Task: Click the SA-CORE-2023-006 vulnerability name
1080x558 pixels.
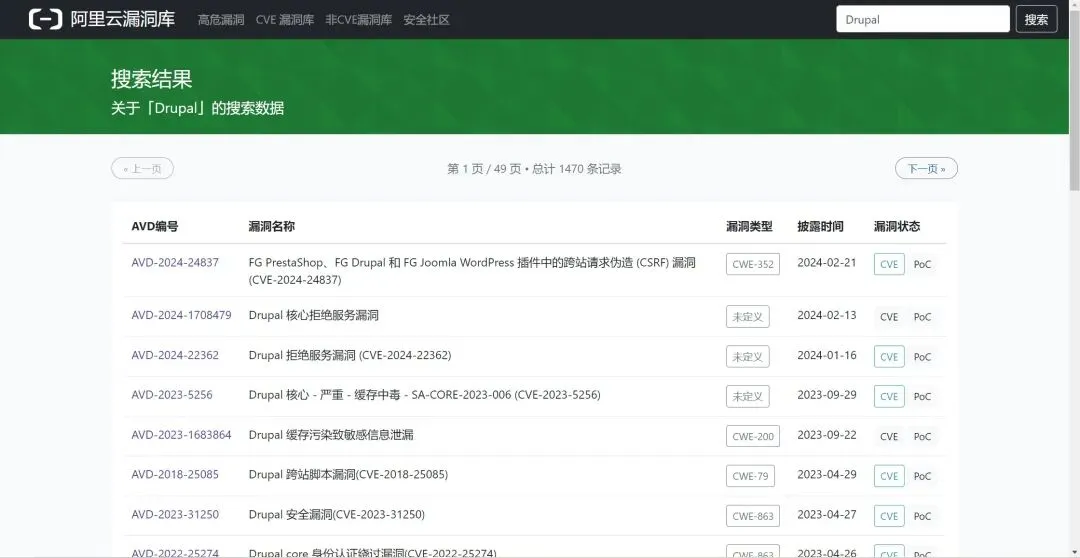Action: coord(424,395)
